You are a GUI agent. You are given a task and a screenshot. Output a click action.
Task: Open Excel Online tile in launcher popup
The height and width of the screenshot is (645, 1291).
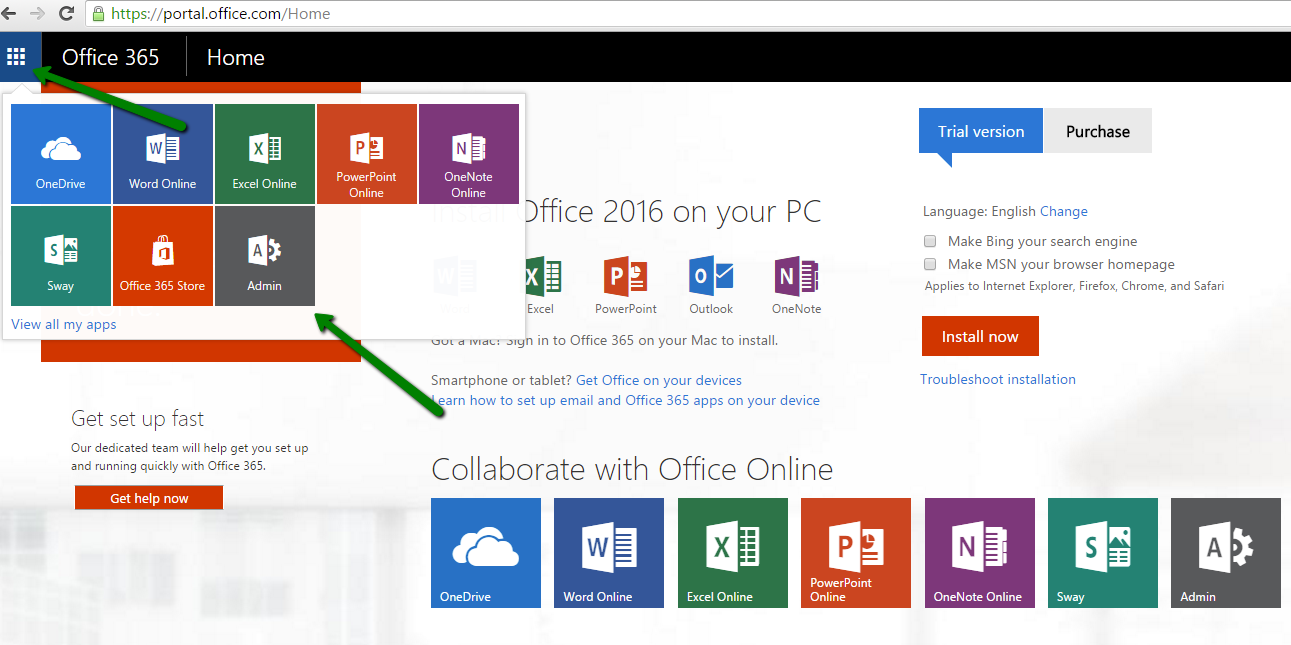click(265, 154)
